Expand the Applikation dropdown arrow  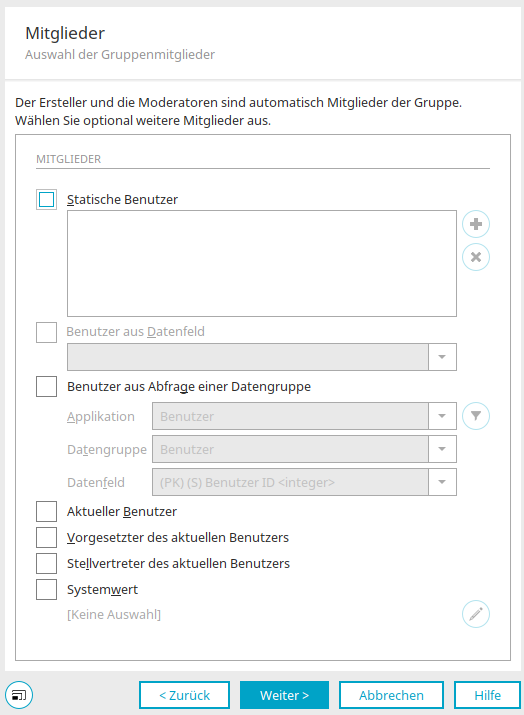click(x=442, y=416)
